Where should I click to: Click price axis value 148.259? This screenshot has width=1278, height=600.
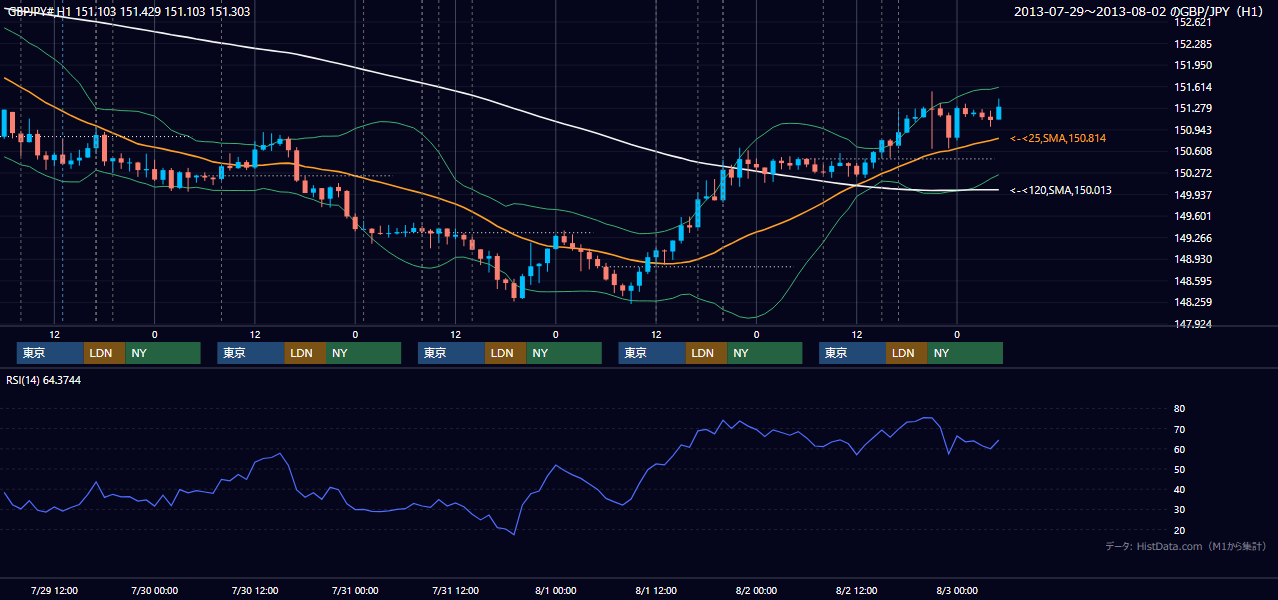point(1192,303)
